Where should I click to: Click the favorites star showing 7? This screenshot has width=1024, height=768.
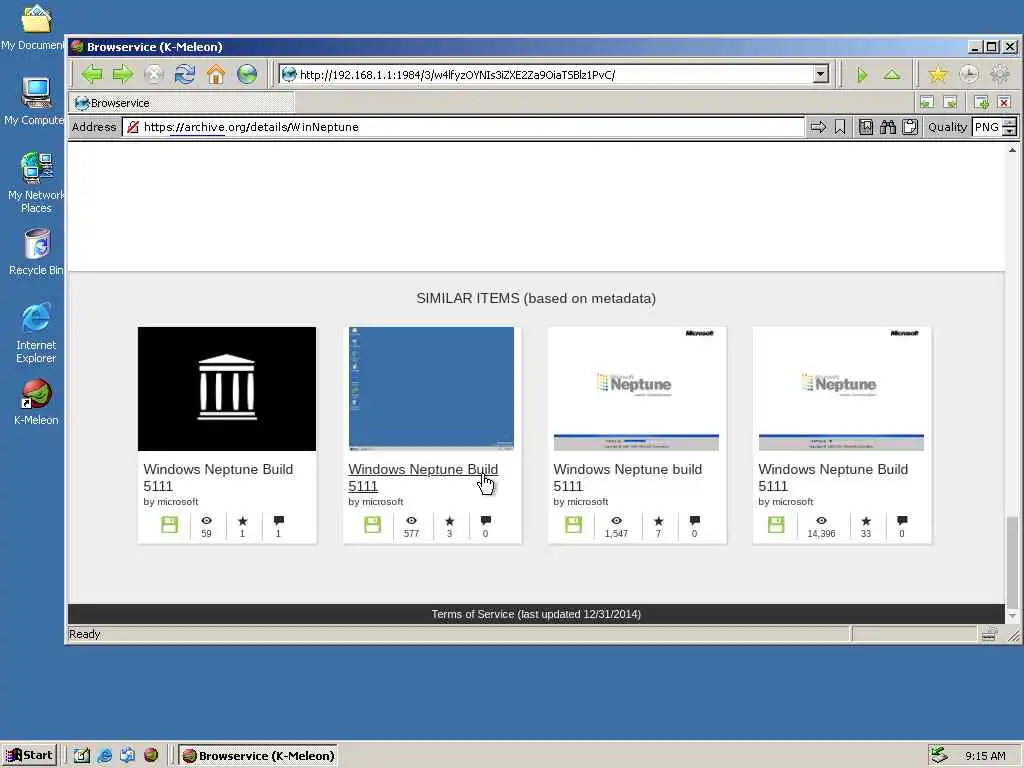[658, 521]
